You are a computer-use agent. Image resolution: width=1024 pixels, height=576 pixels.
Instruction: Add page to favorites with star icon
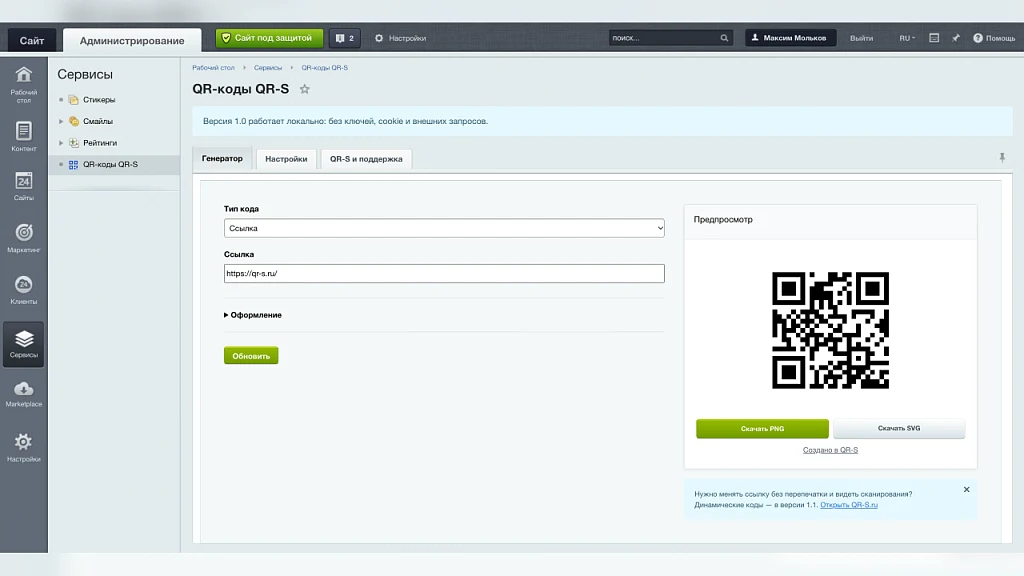304,89
